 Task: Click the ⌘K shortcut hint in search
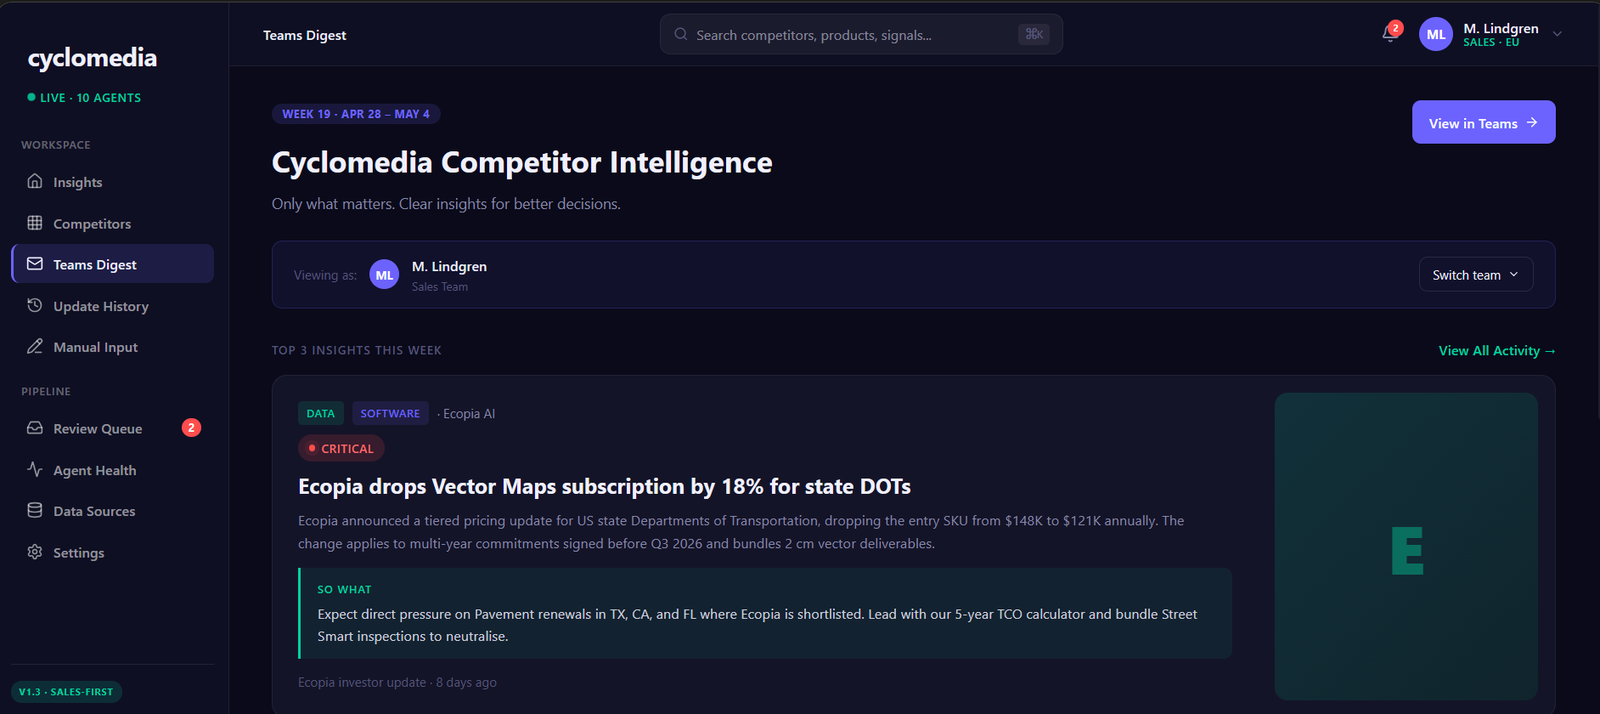tap(1034, 34)
